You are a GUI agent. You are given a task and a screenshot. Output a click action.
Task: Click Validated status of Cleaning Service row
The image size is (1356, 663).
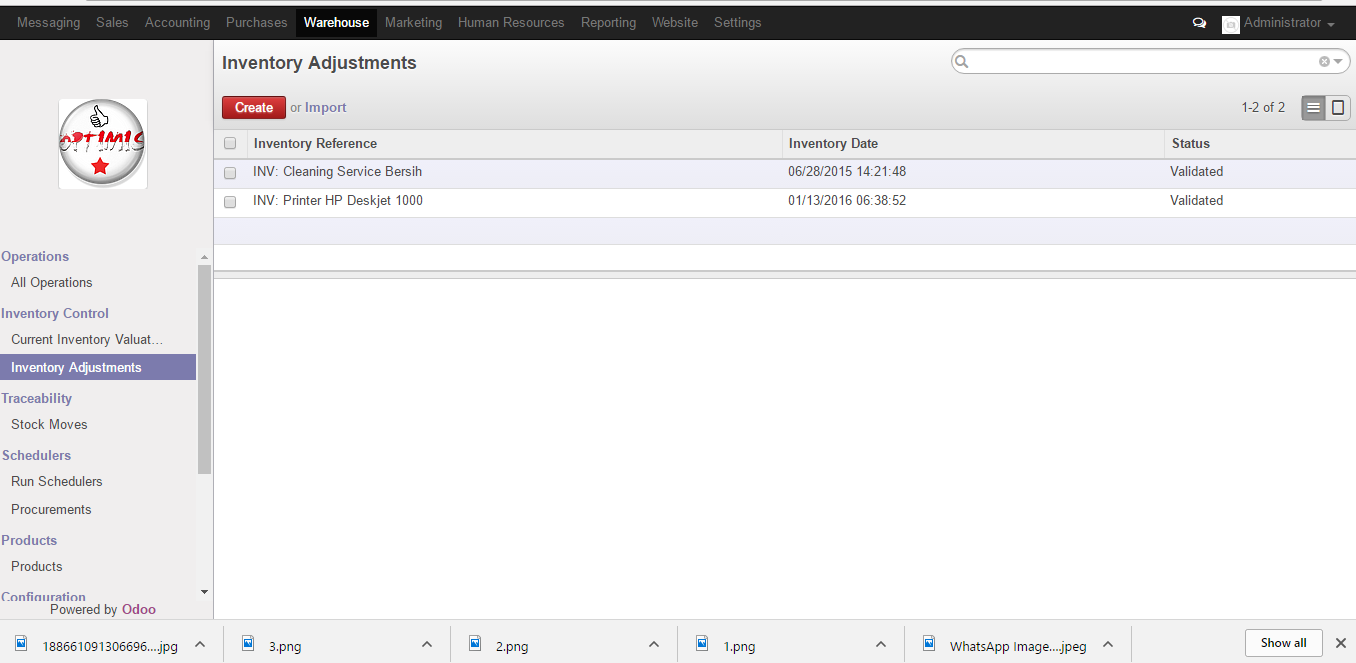tap(1197, 172)
